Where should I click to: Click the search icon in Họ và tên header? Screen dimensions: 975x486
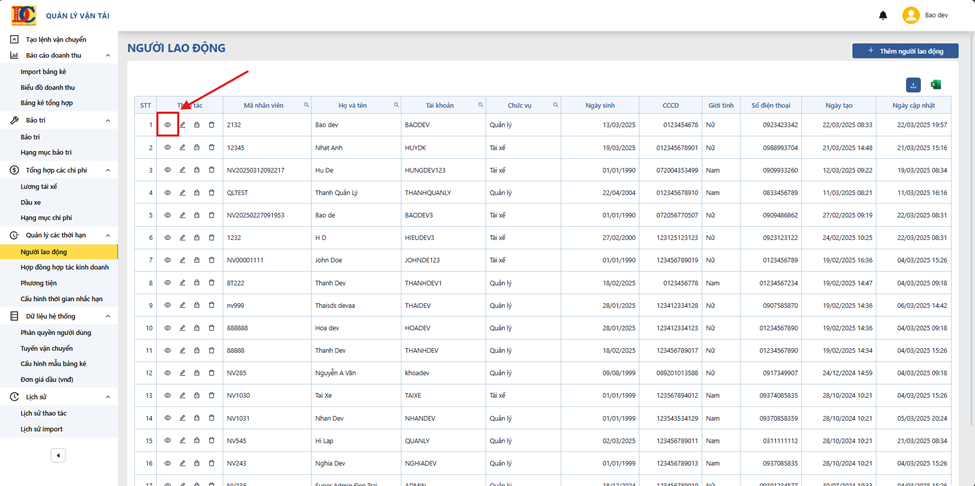(x=395, y=105)
